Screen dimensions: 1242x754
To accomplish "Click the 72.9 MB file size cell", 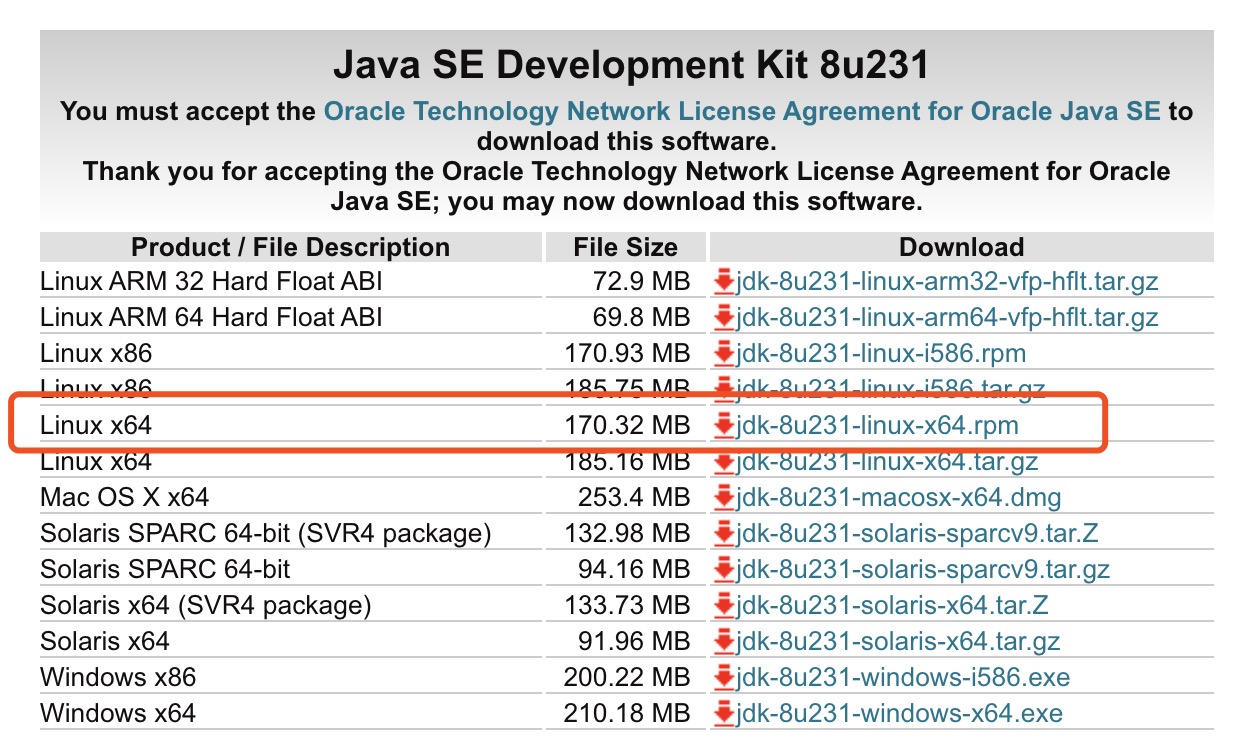I will (x=626, y=282).
